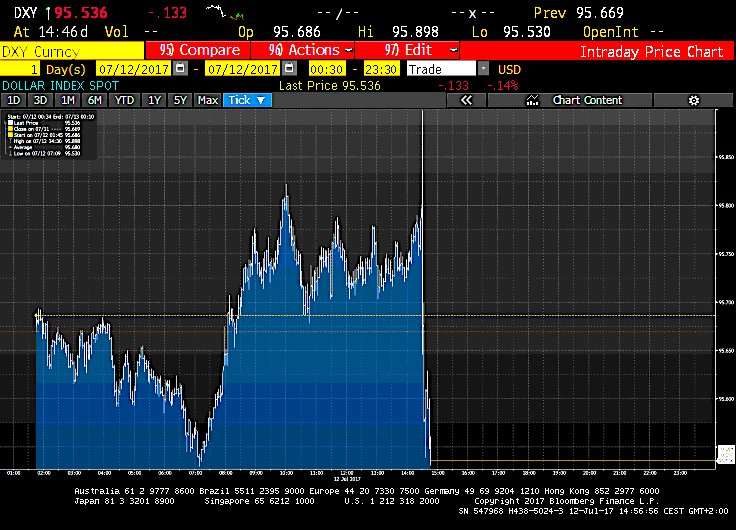The image size is (736, 530).
Task: Expand the Trade type dropdown arrow
Action: click(x=483, y=69)
